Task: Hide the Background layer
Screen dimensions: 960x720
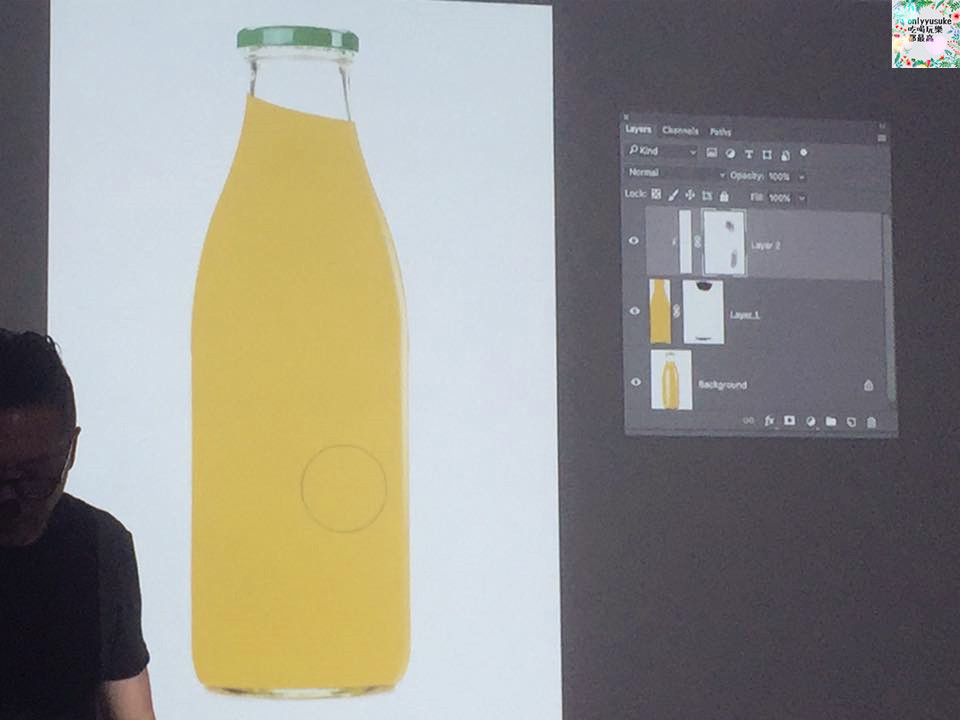Action: pos(635,382)
